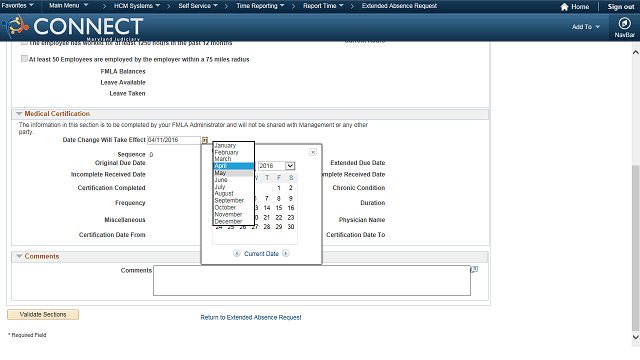Open calendar picker next to date field
This screenshot has width=640, height=360.
coord(205,140)
